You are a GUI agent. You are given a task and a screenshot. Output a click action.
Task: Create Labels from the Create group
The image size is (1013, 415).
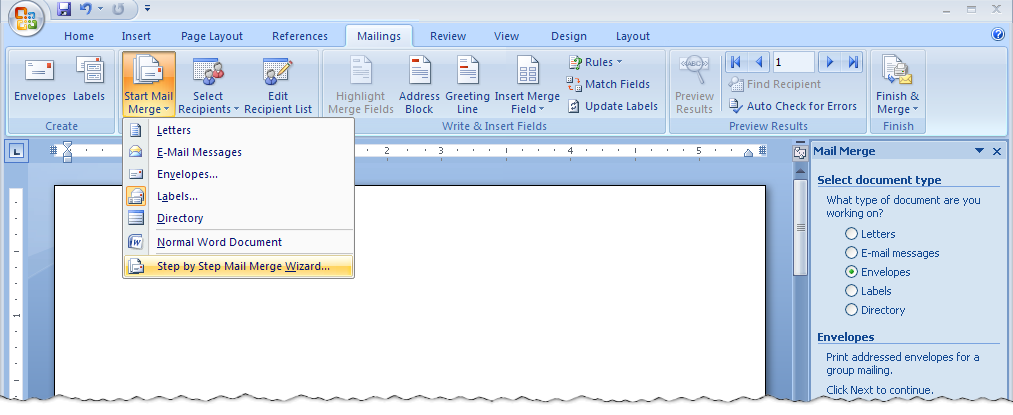[x=89, y=80]
